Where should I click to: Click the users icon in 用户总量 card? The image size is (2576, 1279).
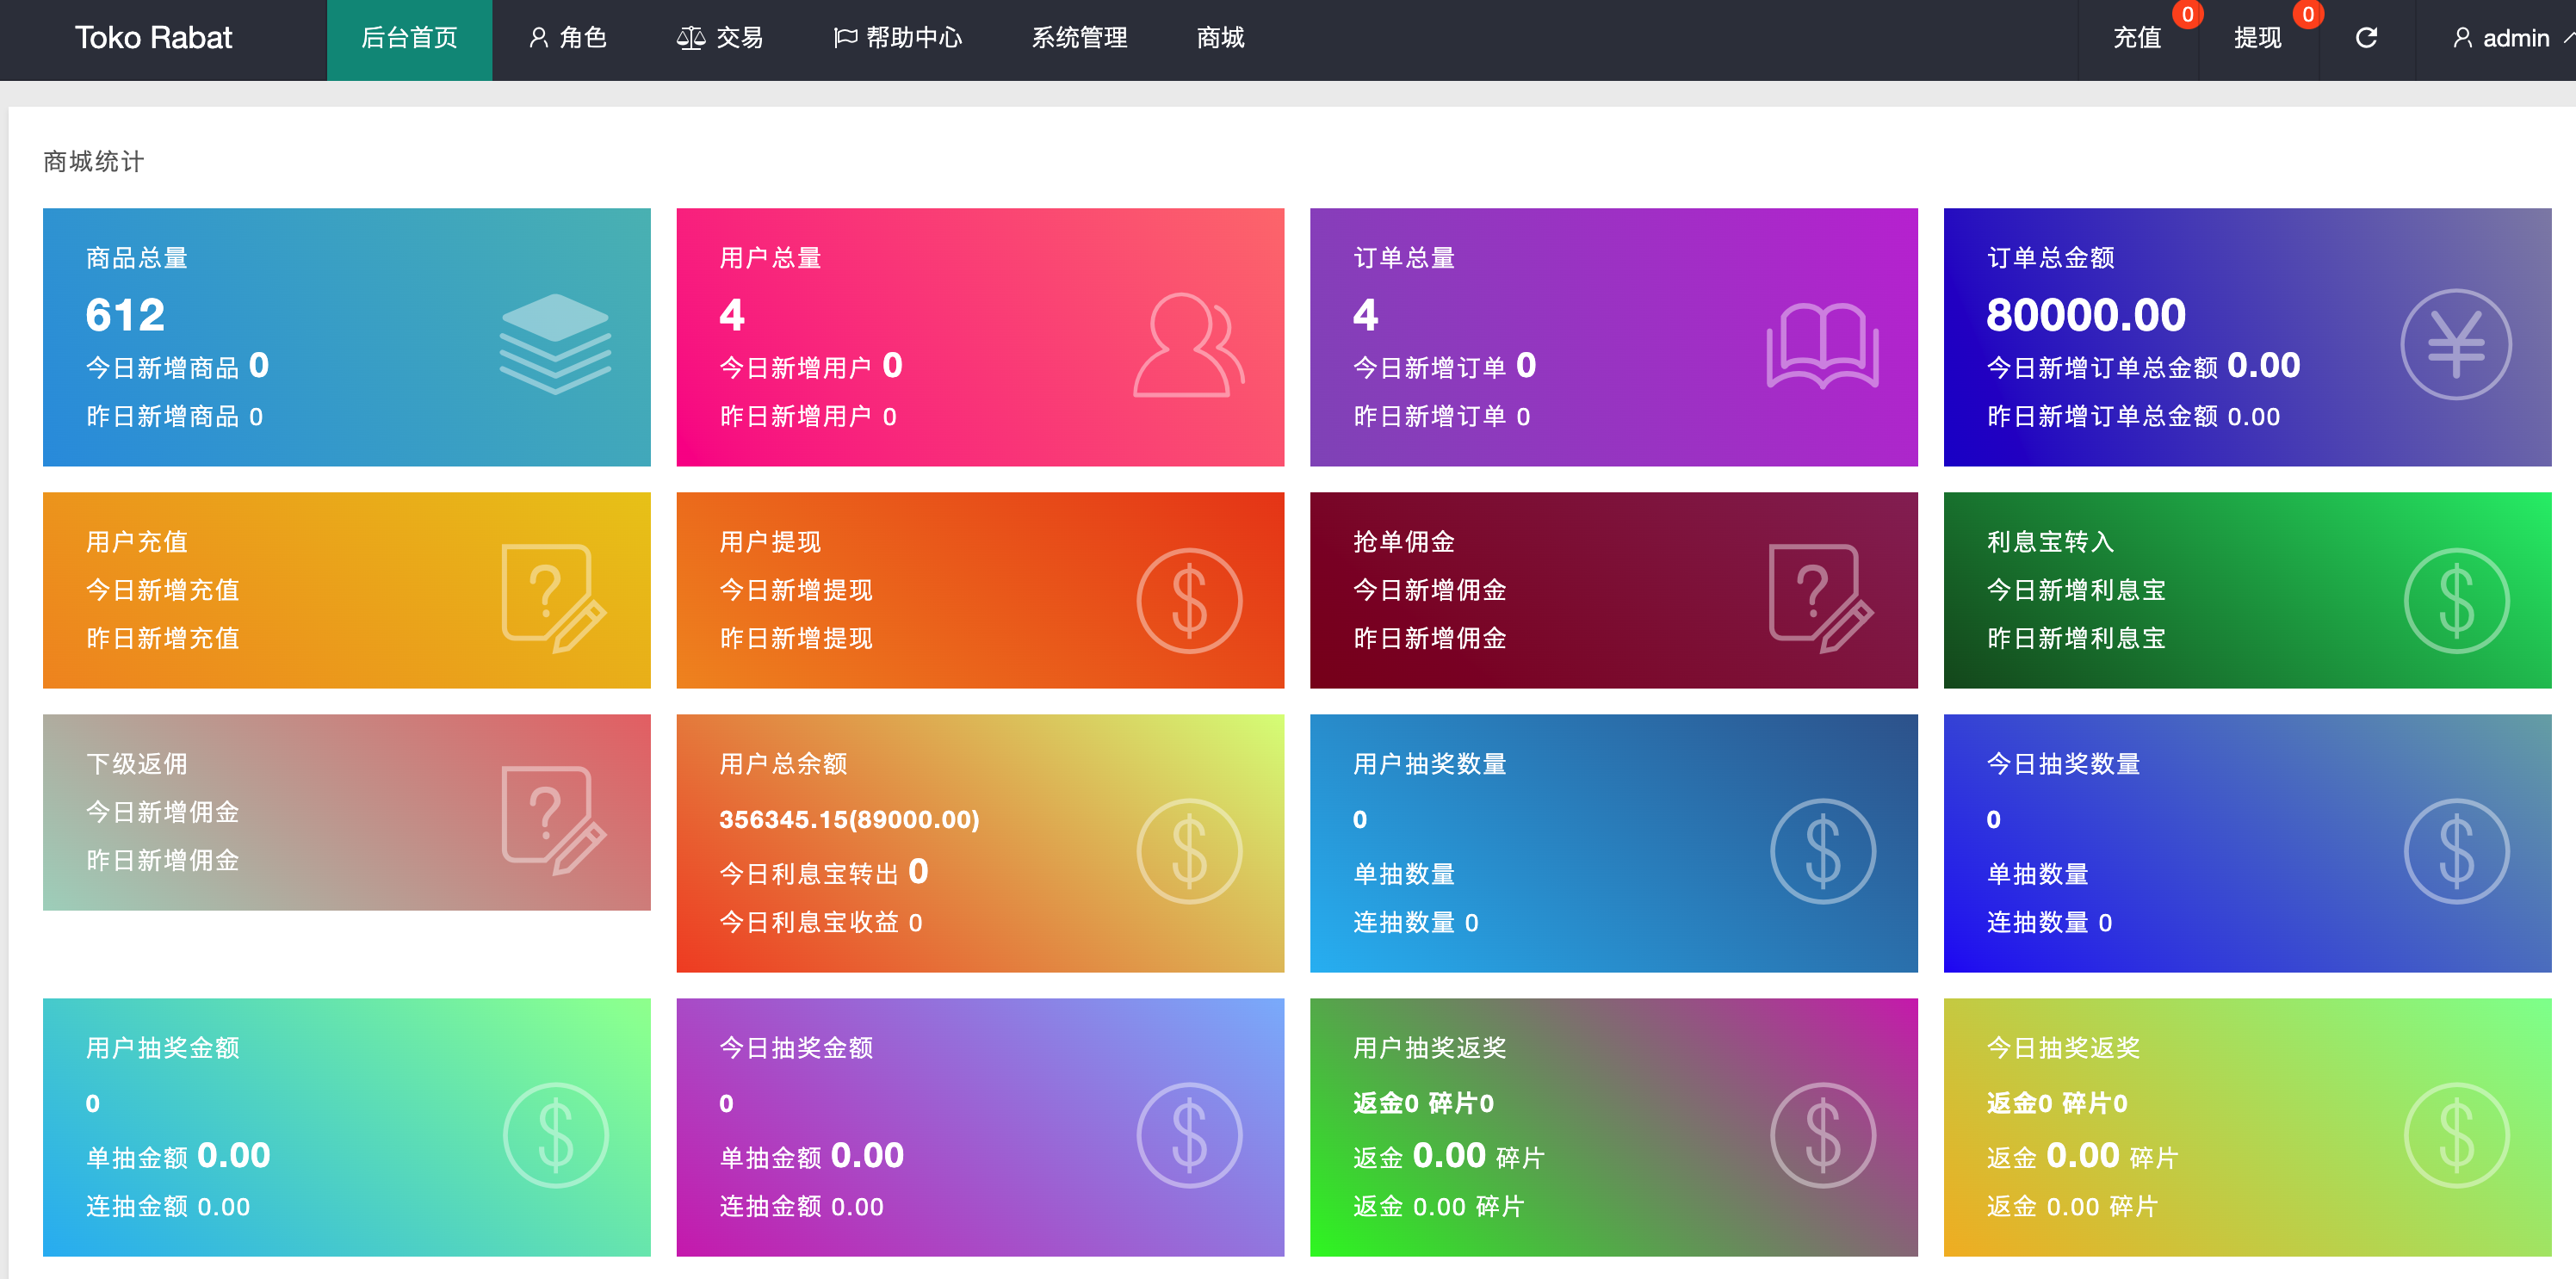pos(1188,344)
